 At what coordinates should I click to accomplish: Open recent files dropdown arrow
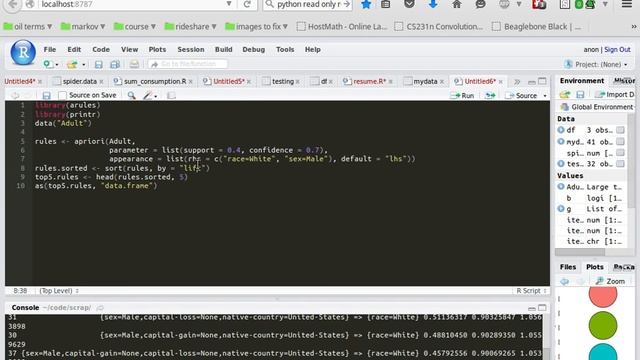point(83,64)
